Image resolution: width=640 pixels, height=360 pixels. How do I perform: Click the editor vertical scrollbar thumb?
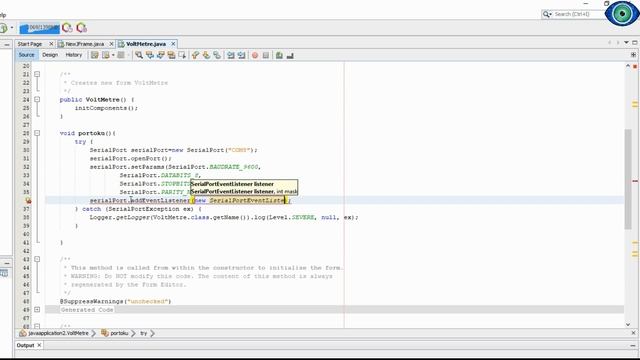(628, 180)
